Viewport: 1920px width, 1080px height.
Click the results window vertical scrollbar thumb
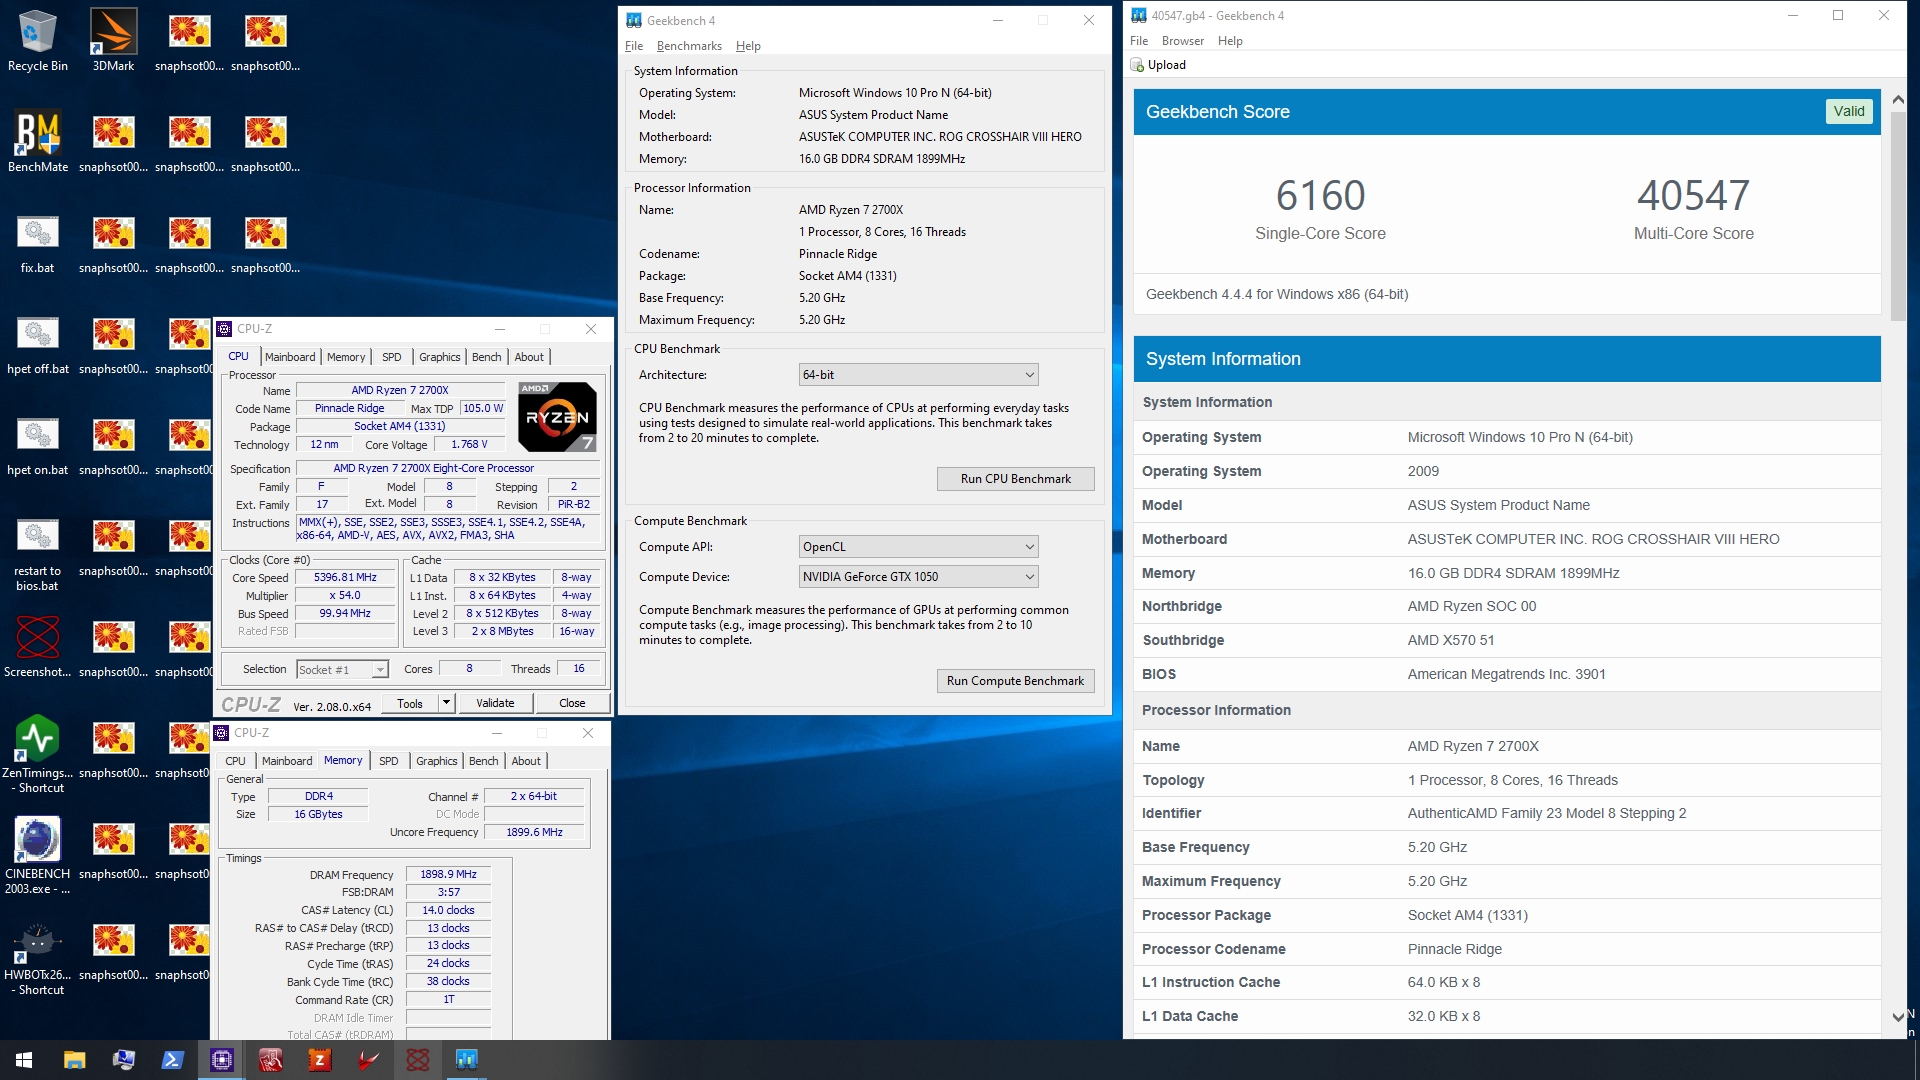[1898, 216]
